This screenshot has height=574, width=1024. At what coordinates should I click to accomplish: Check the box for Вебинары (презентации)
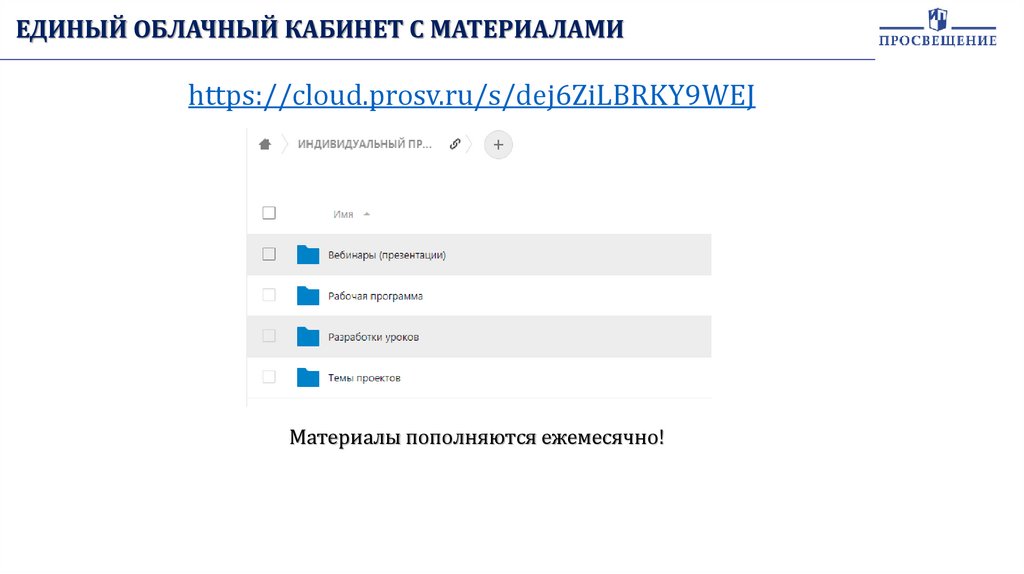(269, 254)
